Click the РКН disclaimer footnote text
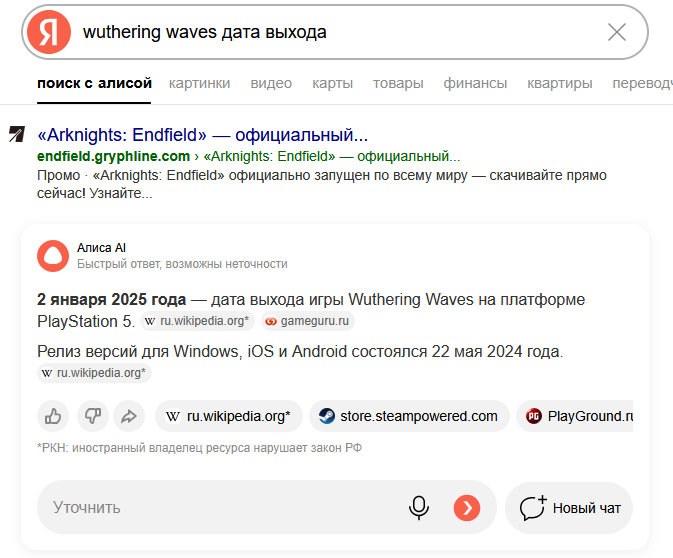Screen dimensions: 673x558 point(200,448)
